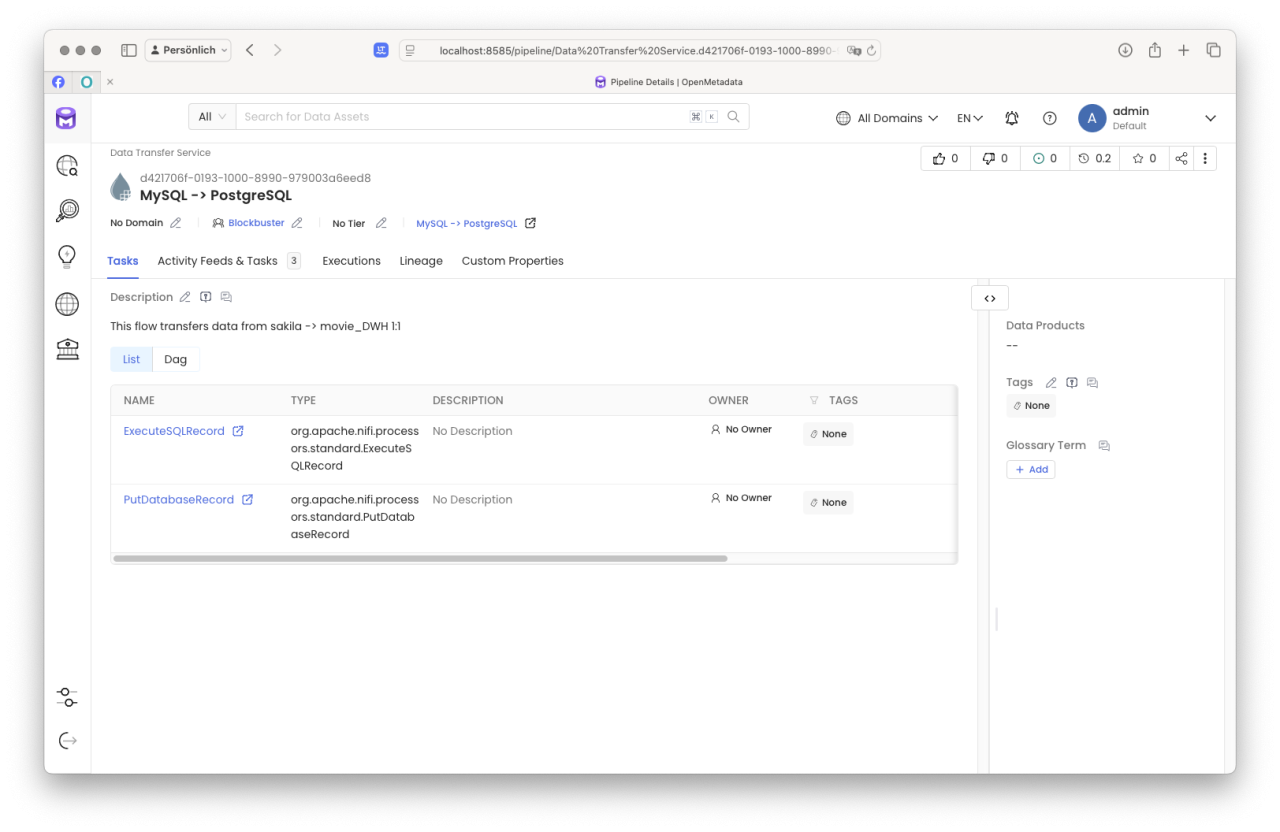Open description conversation thread icon
Image resolution: width=1280 pixels, height=832 pixels.
pyautogui.click(x=226, y=297)
